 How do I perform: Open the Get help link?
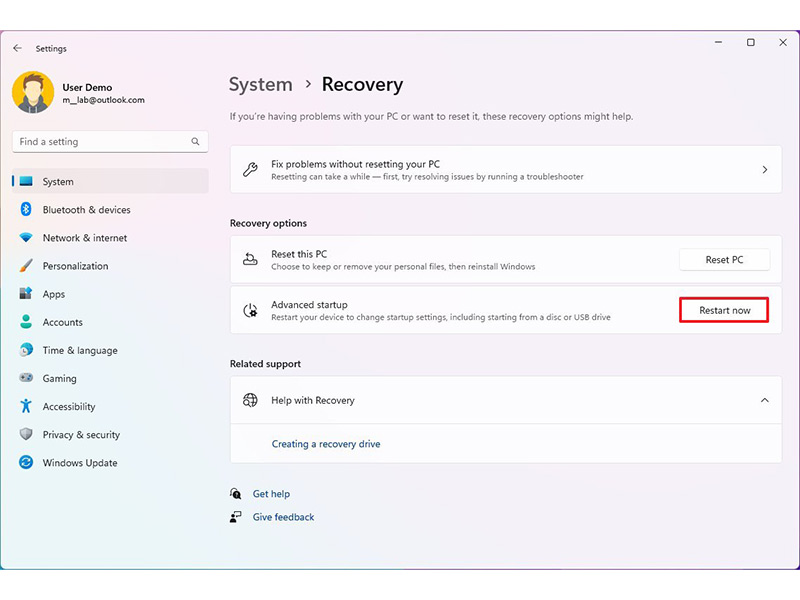pyautogui.click(x=271, y=494)
